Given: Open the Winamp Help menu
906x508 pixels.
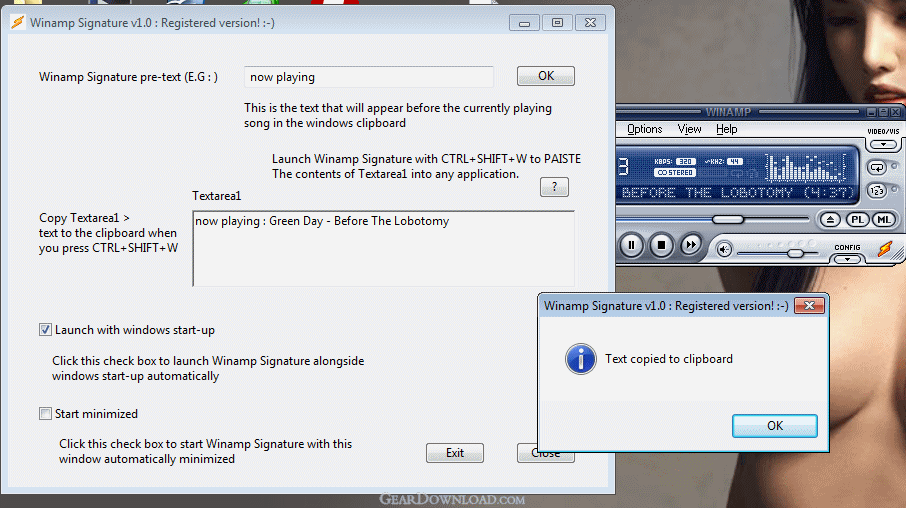Looking at the screenshot, I should [726, 129].
